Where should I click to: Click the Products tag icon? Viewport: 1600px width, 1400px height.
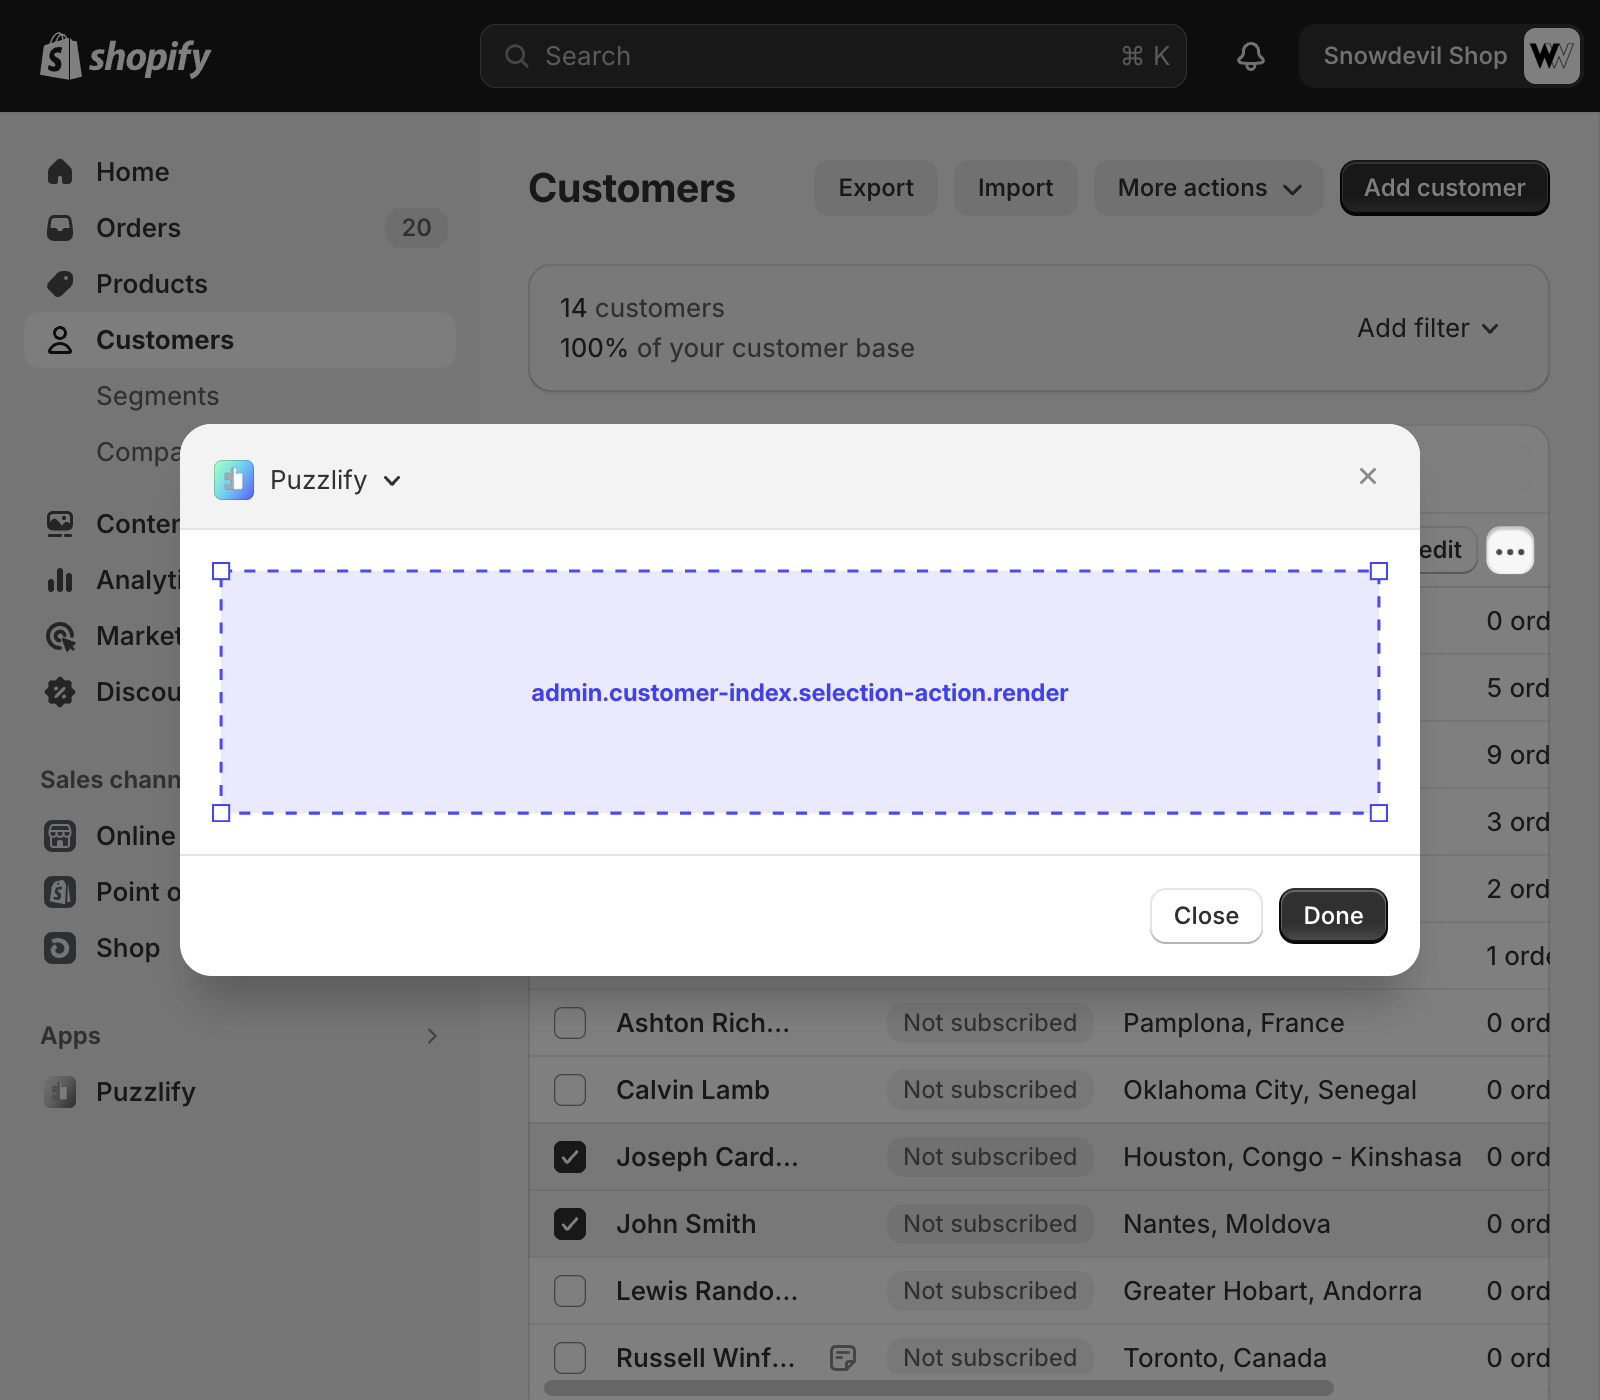[x=60, y=284]
